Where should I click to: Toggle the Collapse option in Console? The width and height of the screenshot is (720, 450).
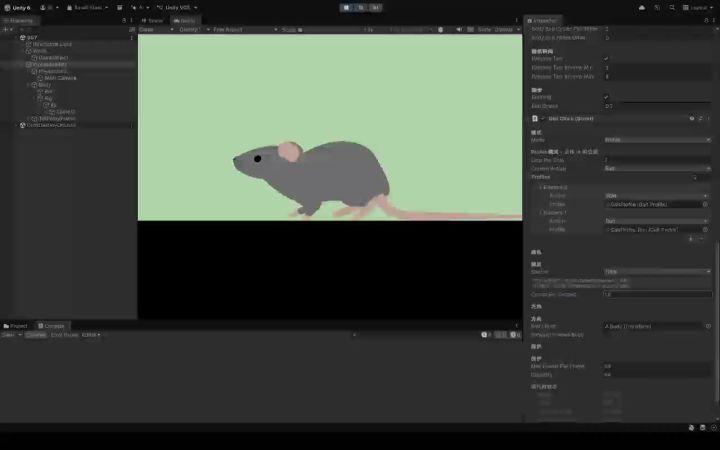click(36, 335)
